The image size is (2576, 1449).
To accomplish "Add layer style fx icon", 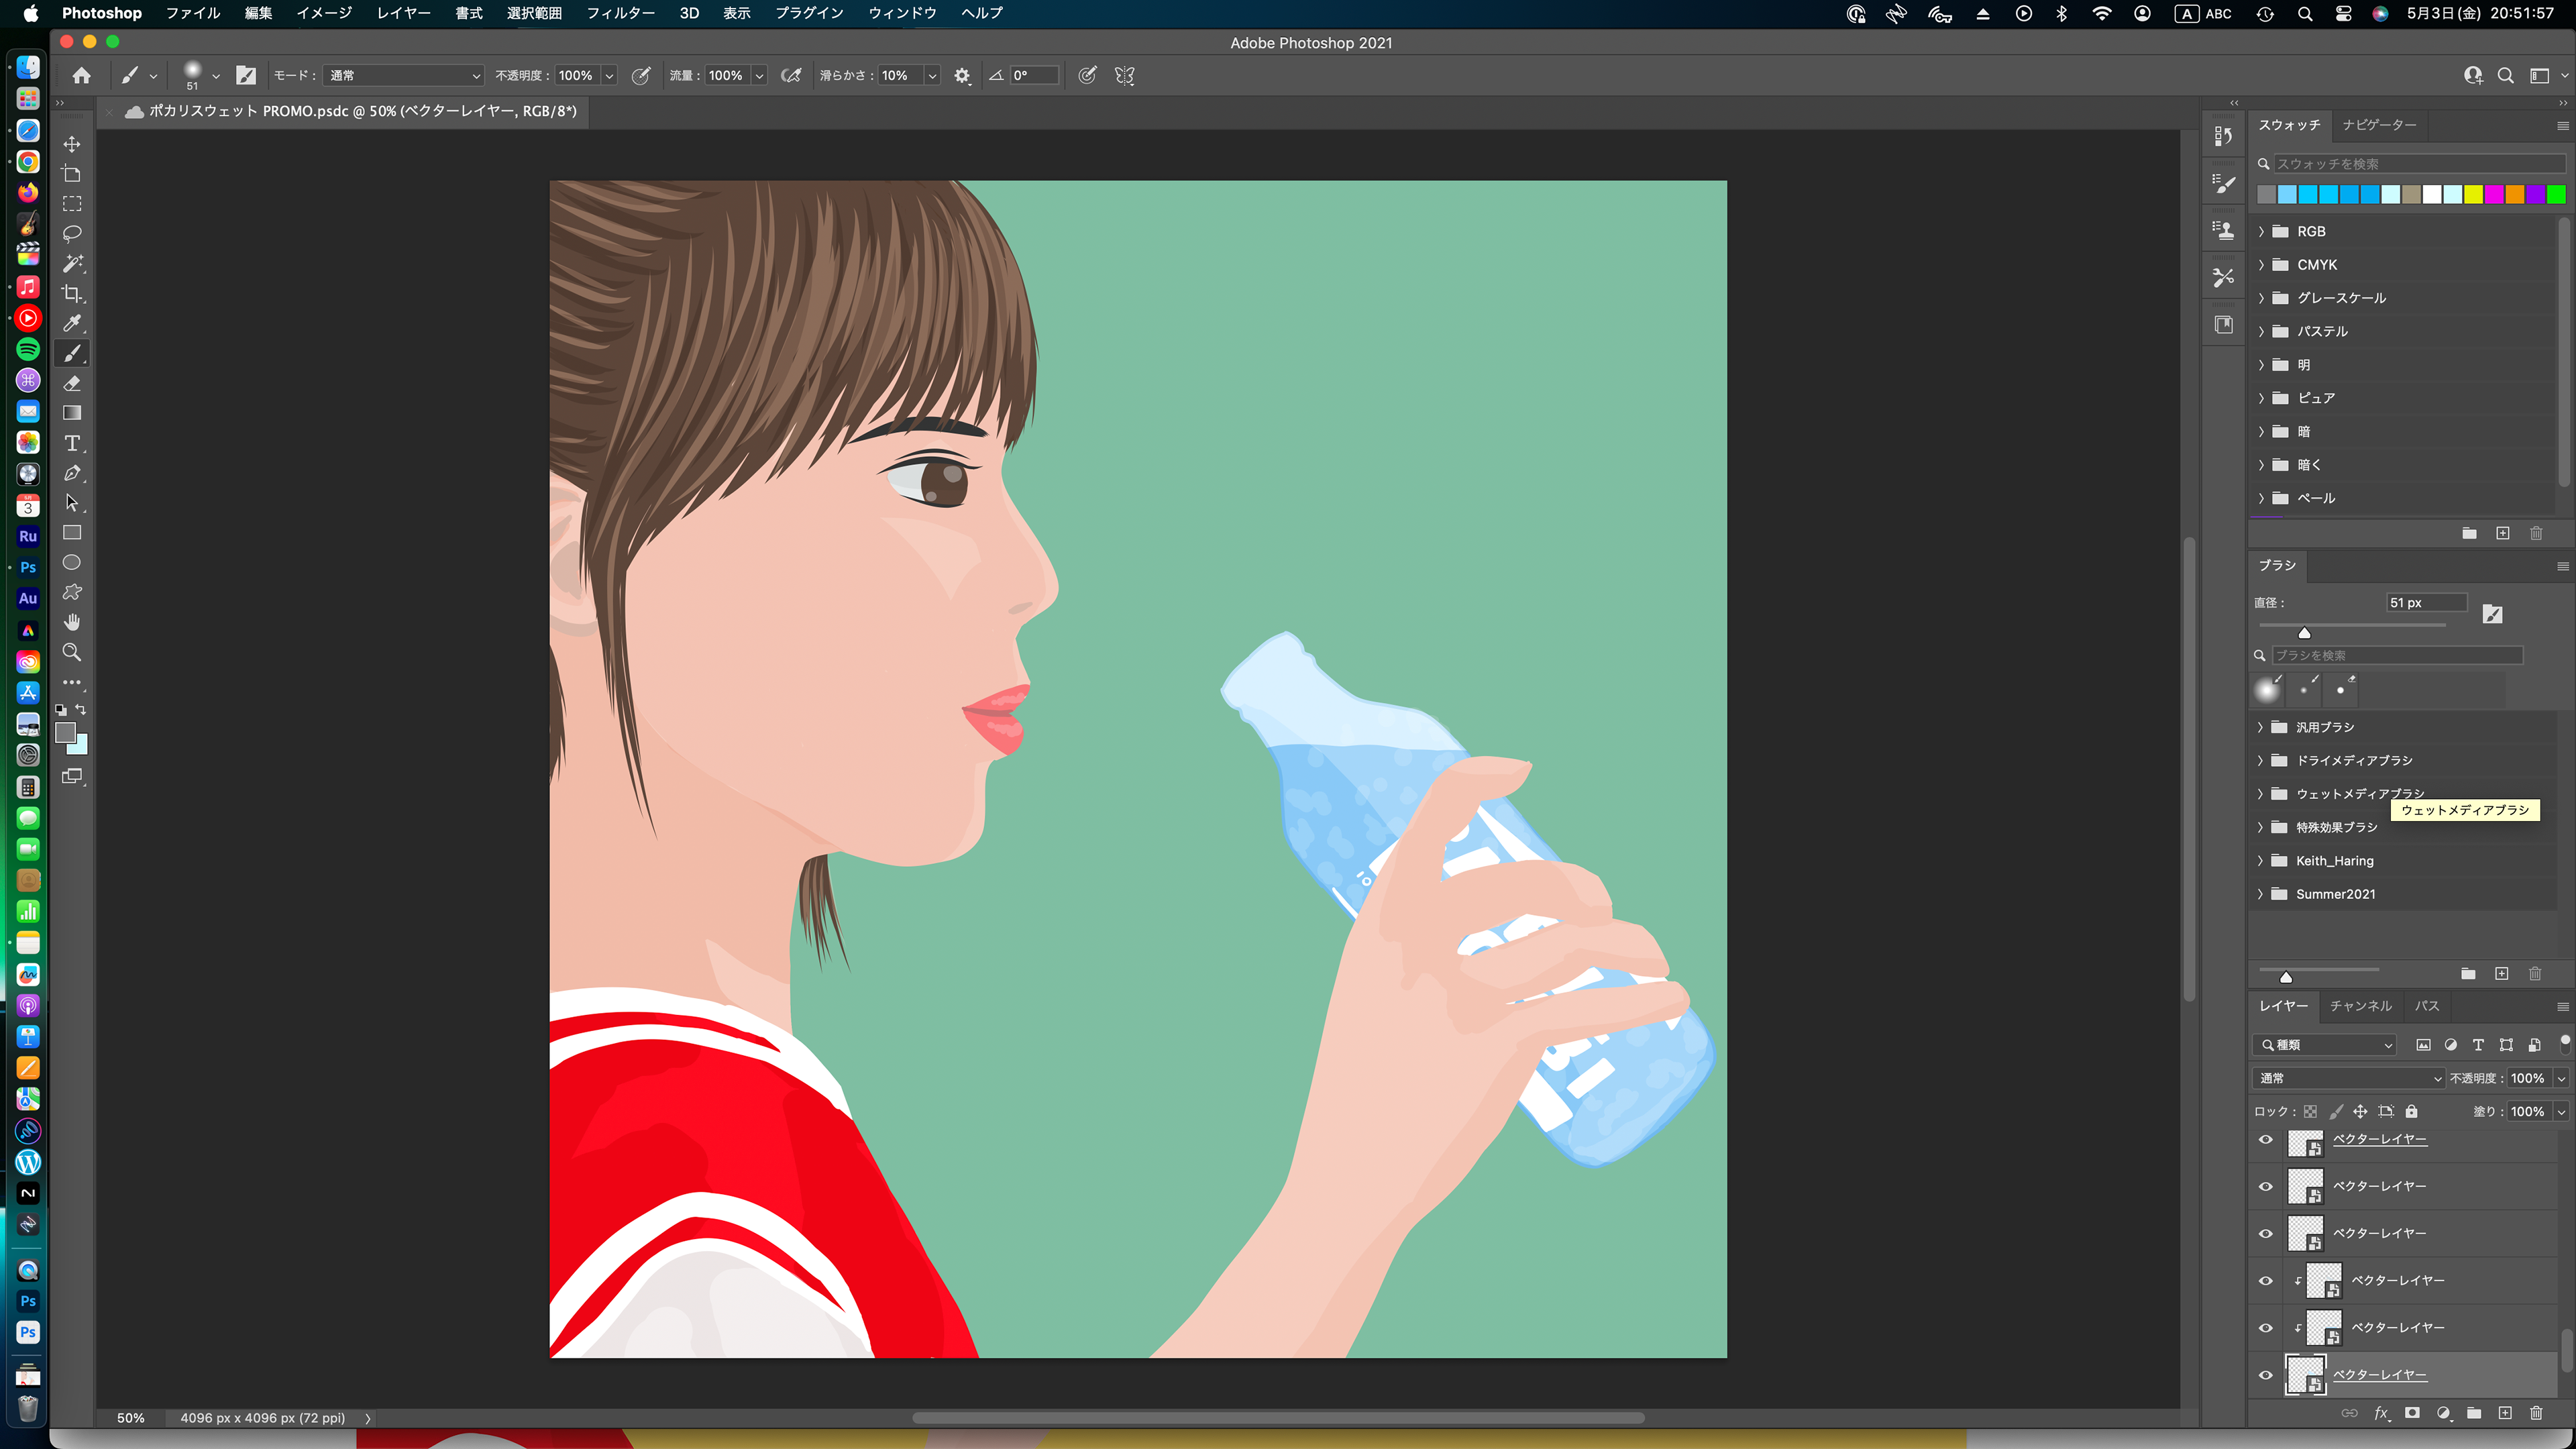I will tap(2381, 1413).
